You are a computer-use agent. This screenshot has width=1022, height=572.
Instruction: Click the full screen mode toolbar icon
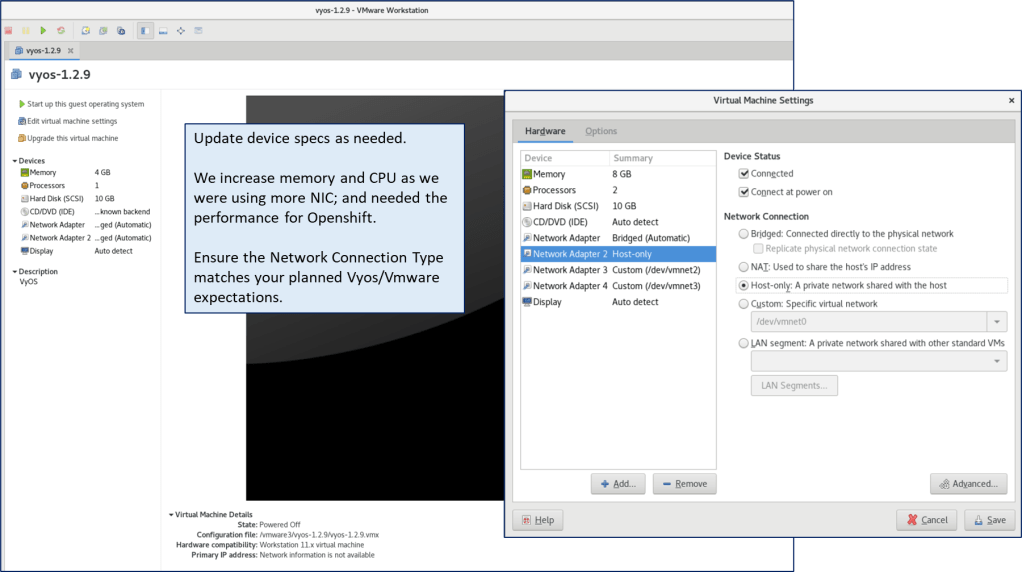click(x=181, y=31)
